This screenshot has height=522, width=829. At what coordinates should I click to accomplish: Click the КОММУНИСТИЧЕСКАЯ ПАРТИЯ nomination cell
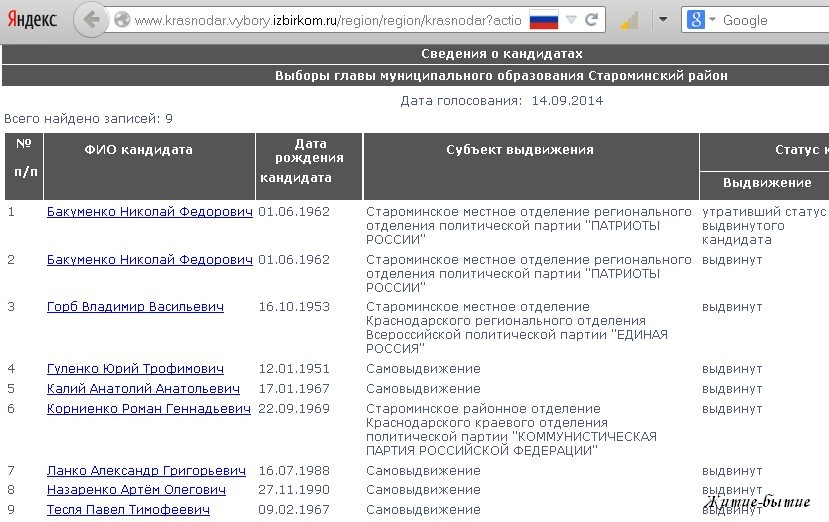click(511, 429)
